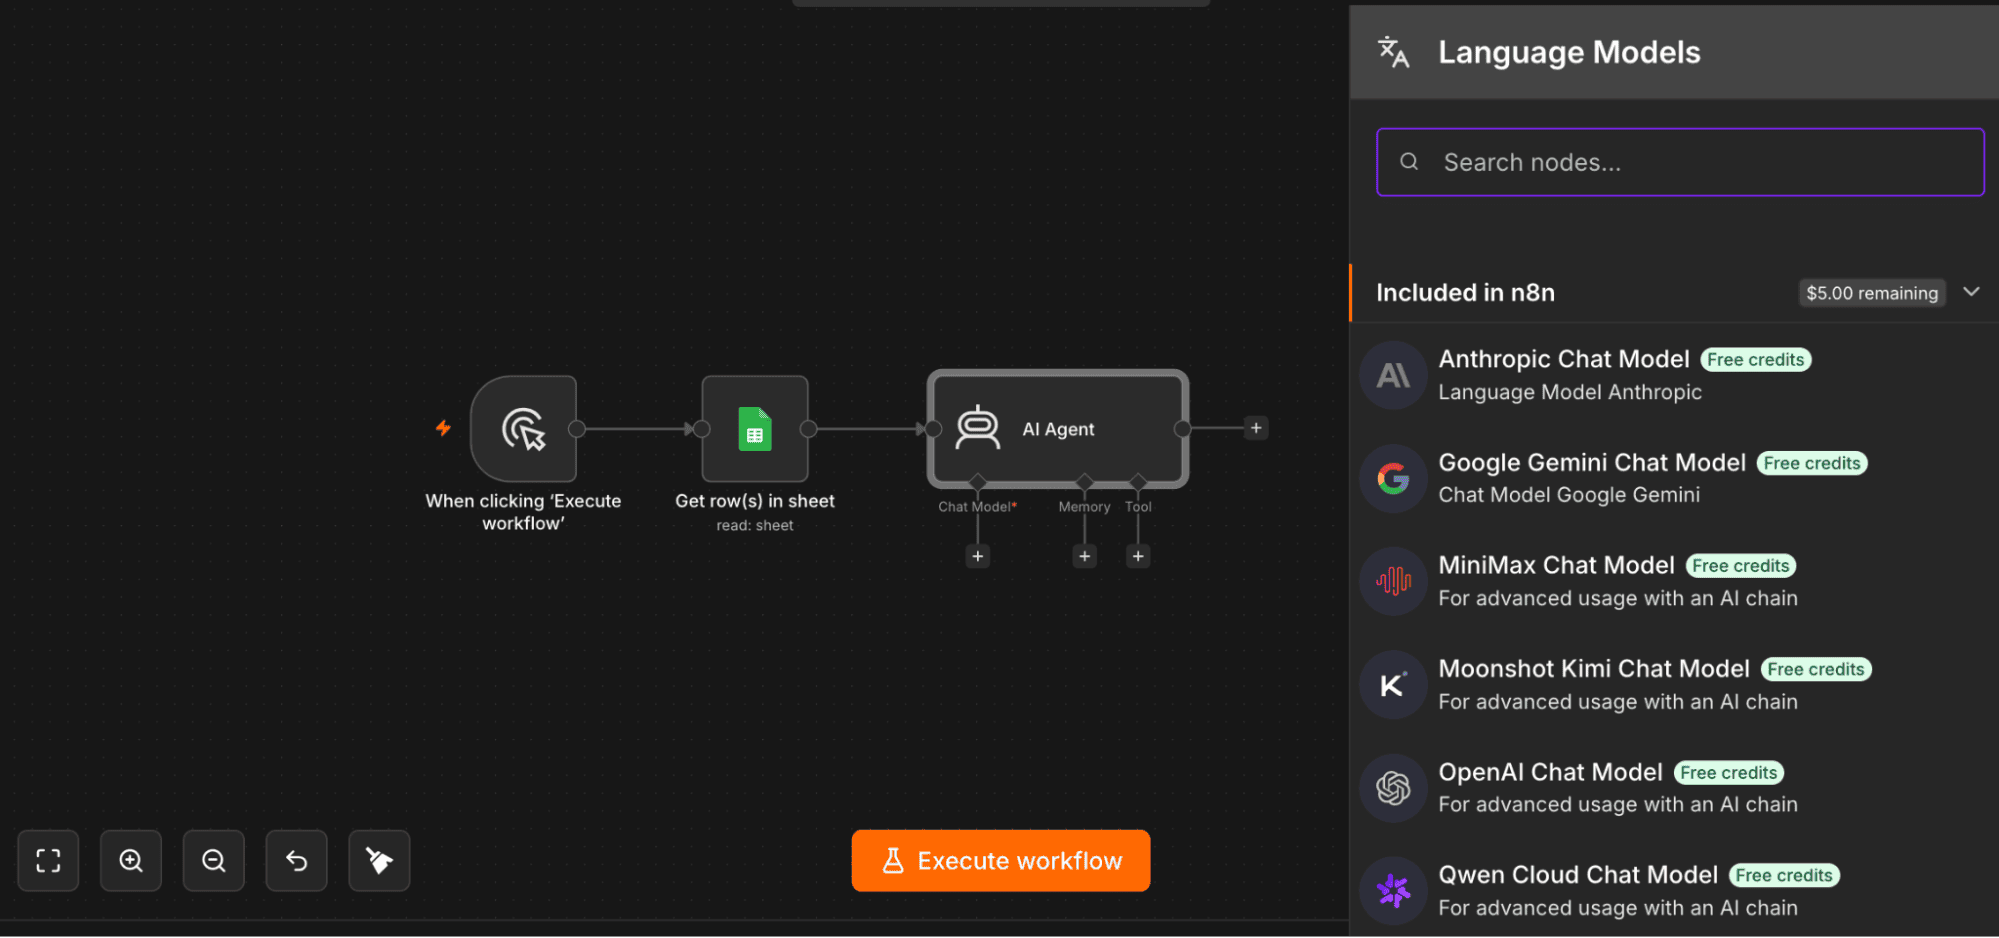1999x938 pixels.
Task: Click the Tool connector label
Action: (1138, 507)
